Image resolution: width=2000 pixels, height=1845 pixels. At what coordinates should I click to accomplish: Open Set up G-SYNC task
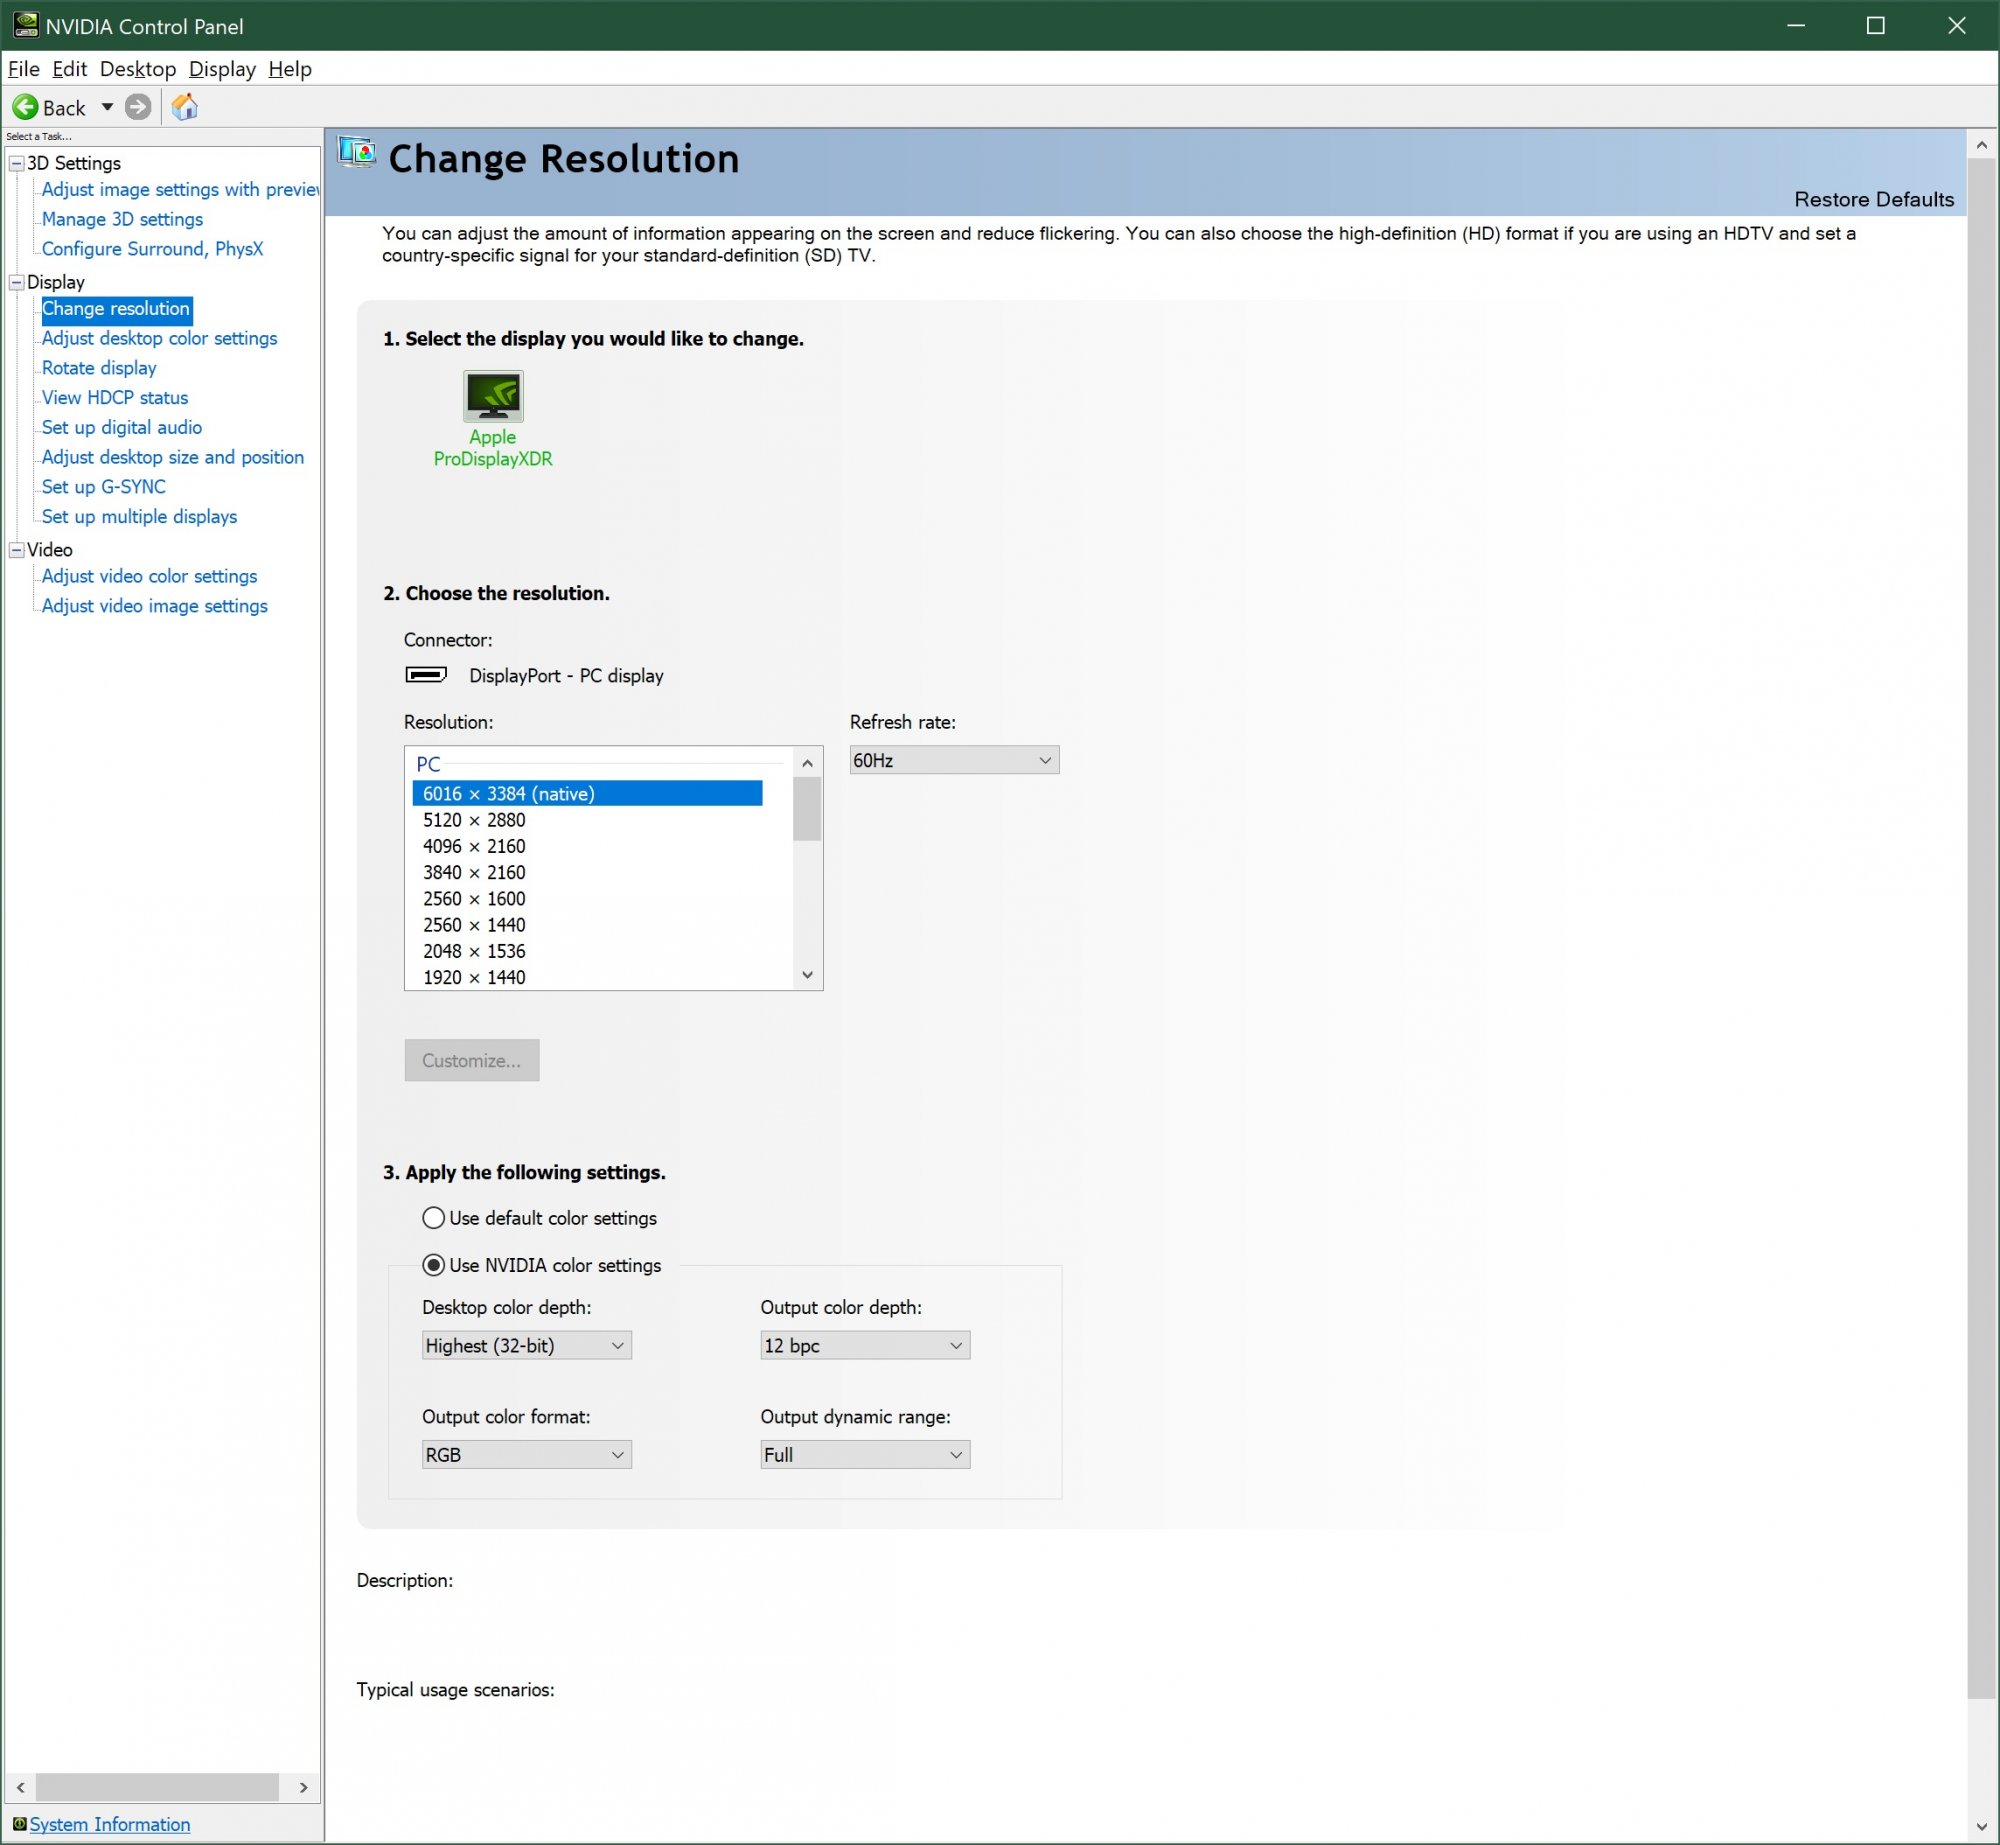point(103,487)
